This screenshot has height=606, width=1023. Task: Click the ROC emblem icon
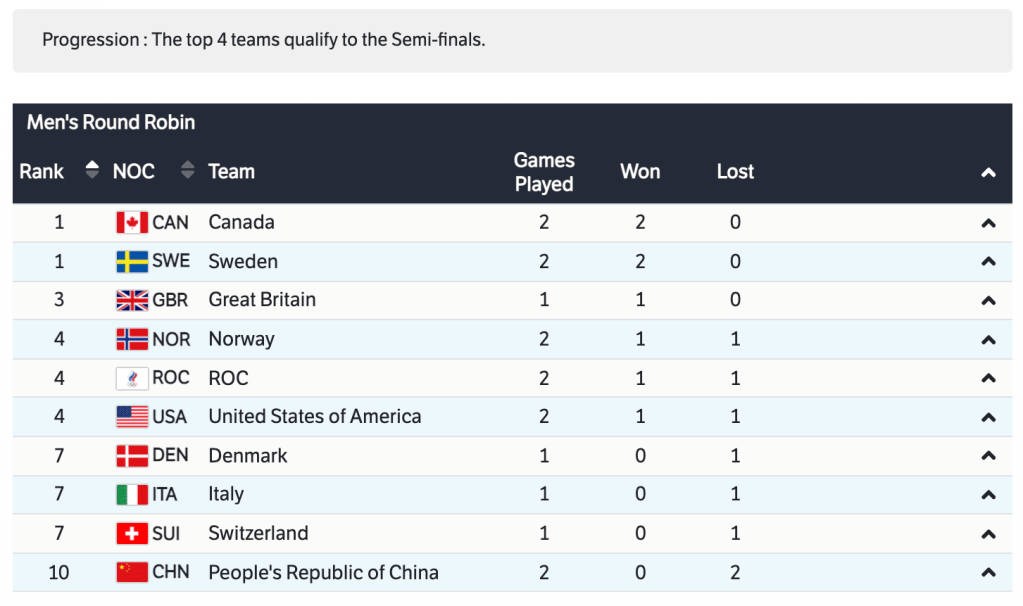tap(132, 378)
